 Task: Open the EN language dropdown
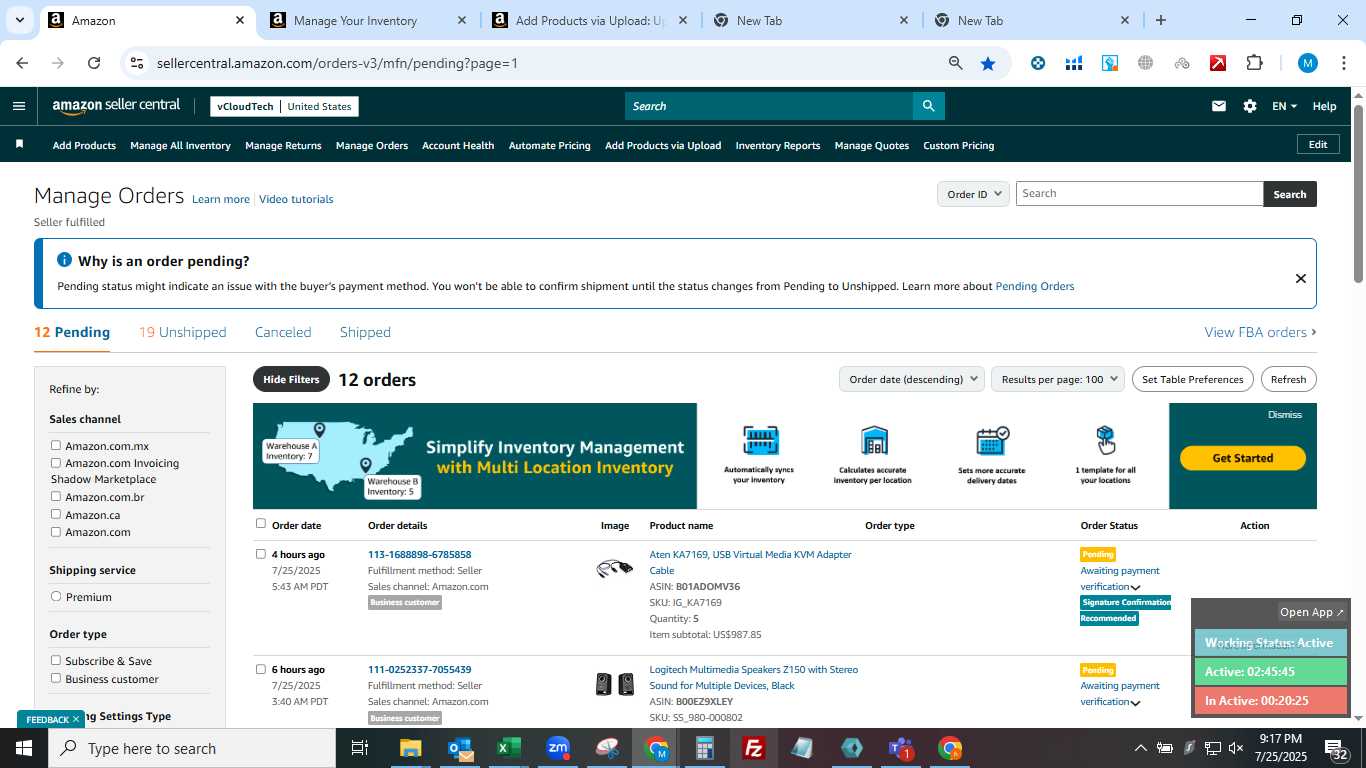1284,106
